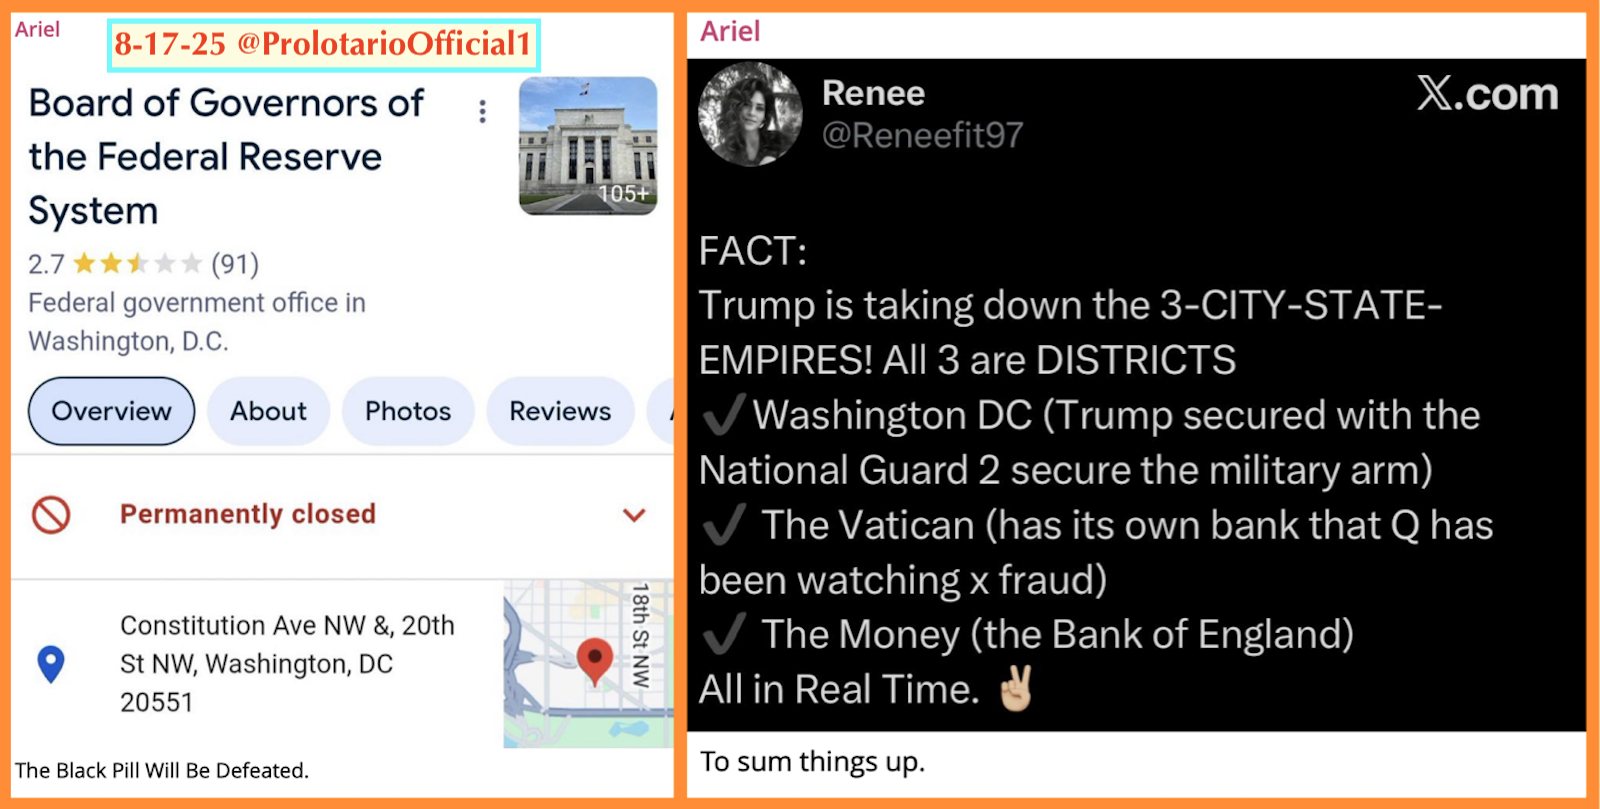Click the checkmark beside Washington DC
1600x809 pixels.
pos(724,414)
